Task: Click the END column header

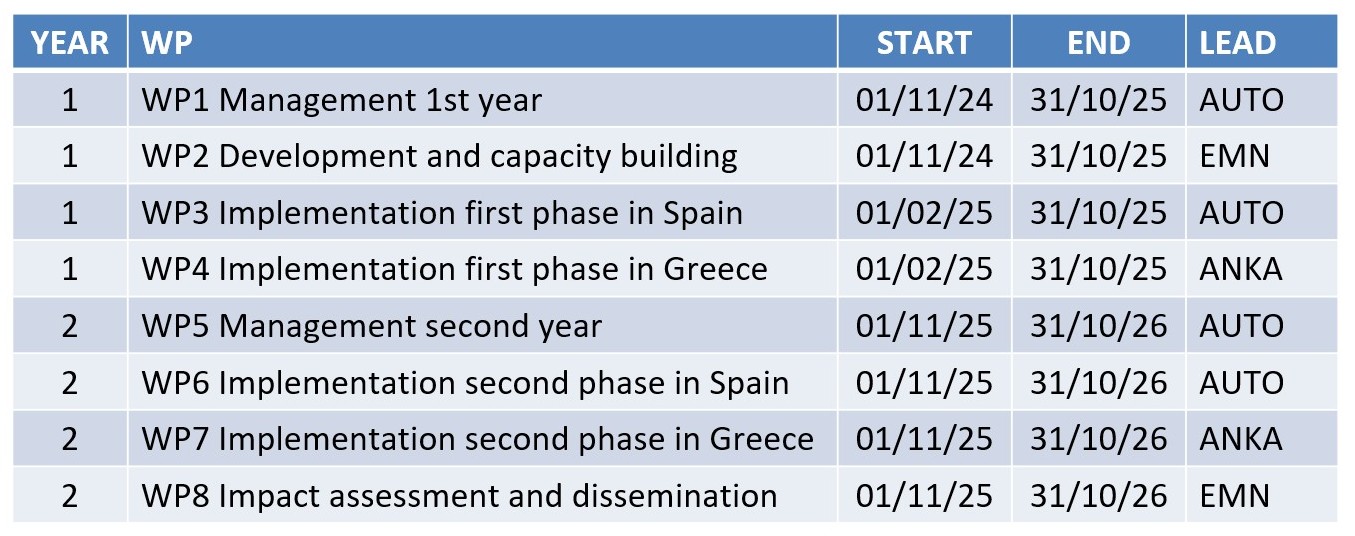Action: pos(1098,43)
